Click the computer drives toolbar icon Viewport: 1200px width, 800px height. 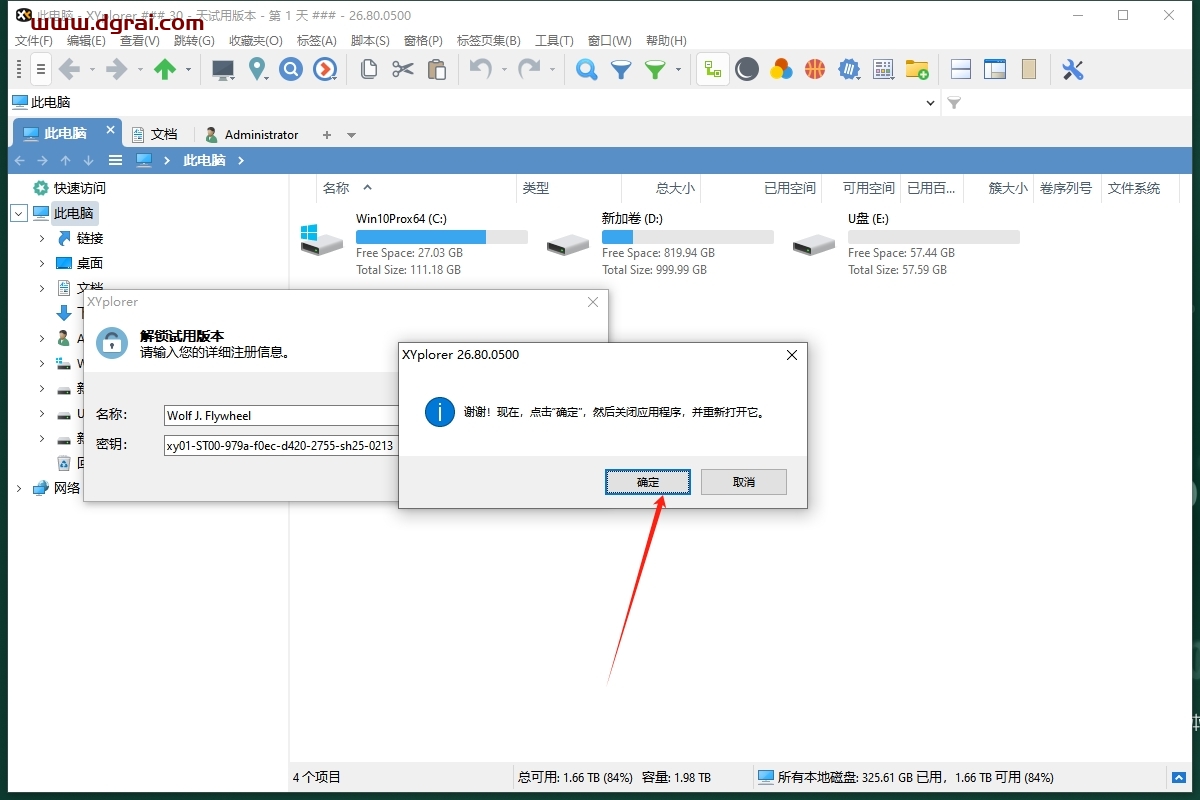223,69
